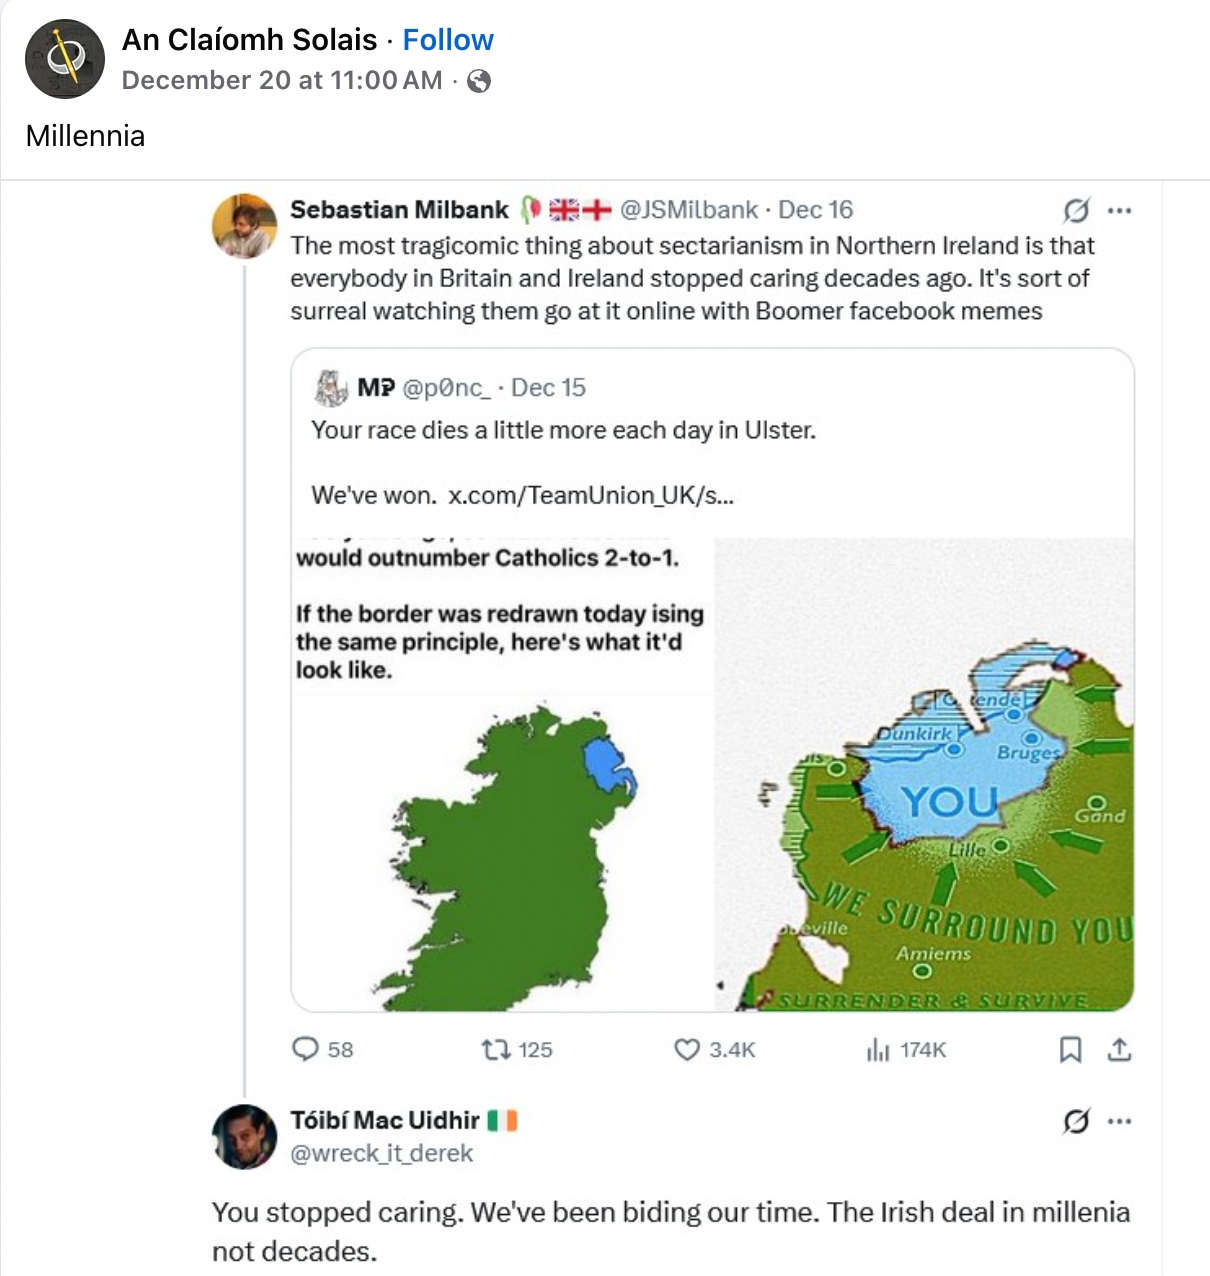Click the share upload icon on tweet
Image resolution: width=1210 pixels, height=1276 pixels.
click(1120, 1049)
